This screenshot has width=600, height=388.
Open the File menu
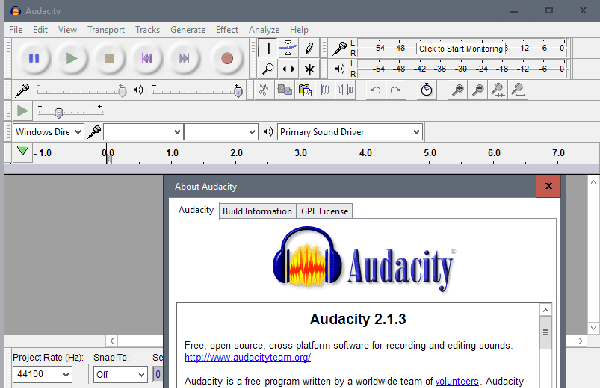click(x=16, y=30)
